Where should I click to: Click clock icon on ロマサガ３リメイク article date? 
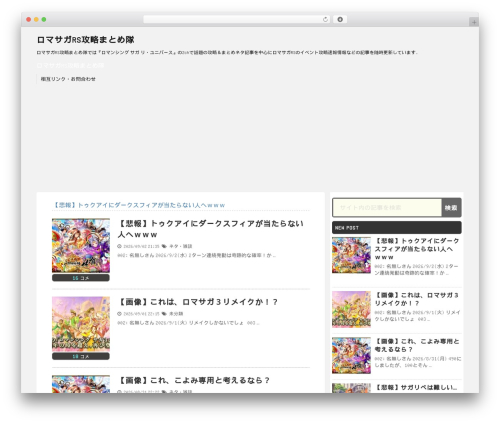pos(119,314)
